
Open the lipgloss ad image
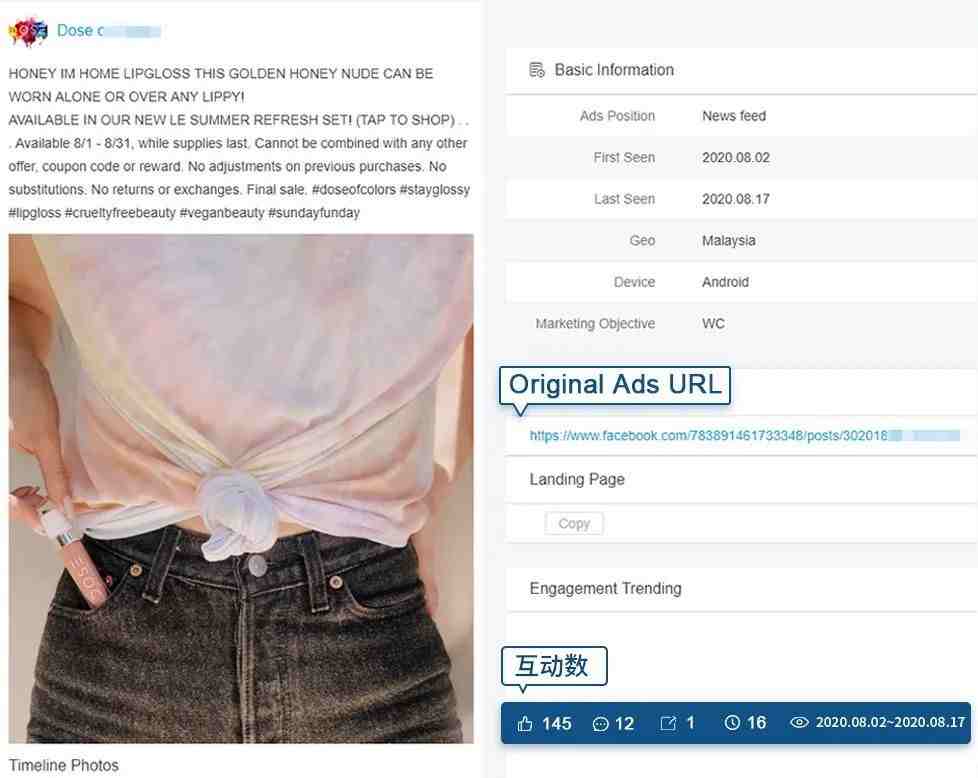coord(241,489)
